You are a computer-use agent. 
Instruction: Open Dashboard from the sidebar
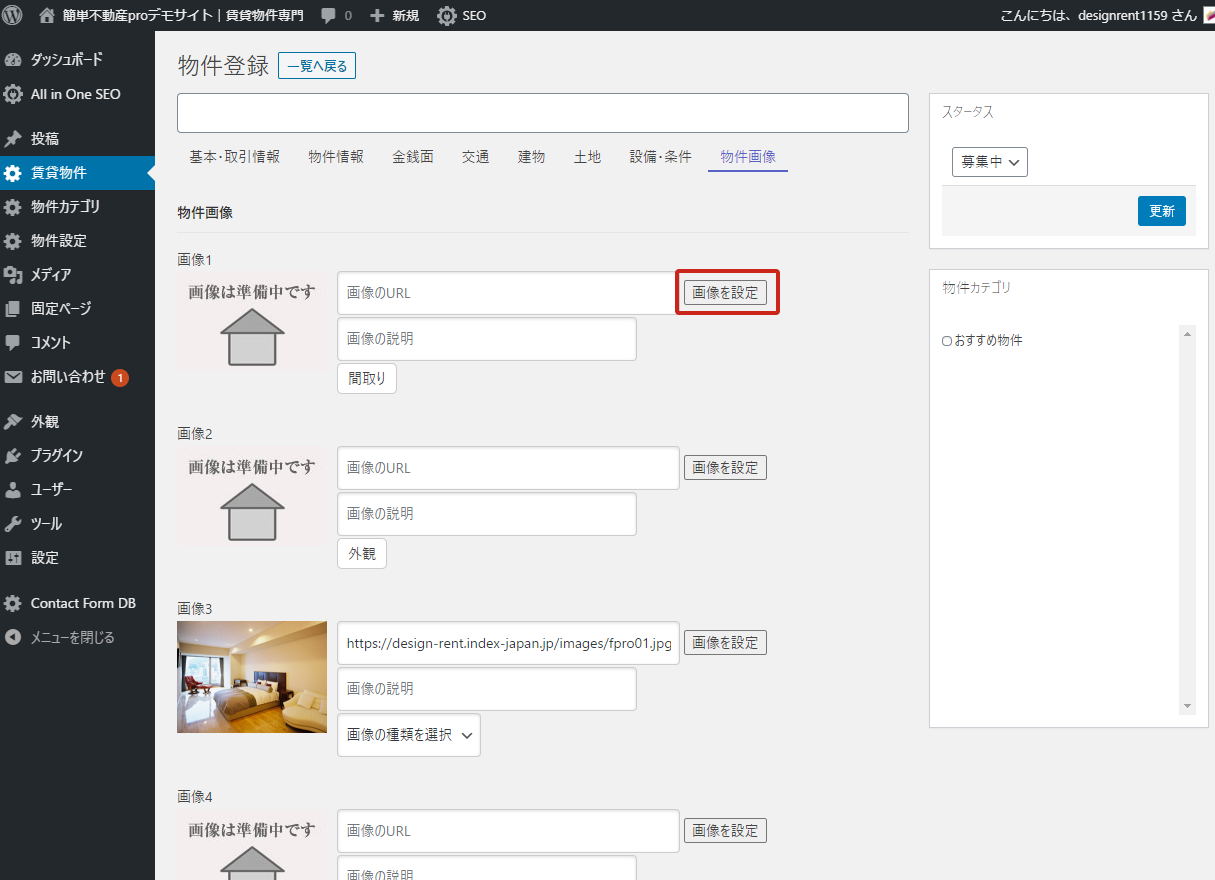point(66,60)
